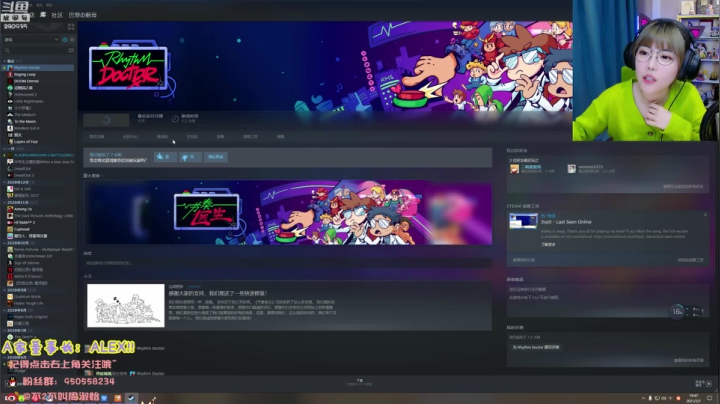This screenshot has width=720, height=404.
Task: Open To the Moon in the game list
Action: [25, 122]
